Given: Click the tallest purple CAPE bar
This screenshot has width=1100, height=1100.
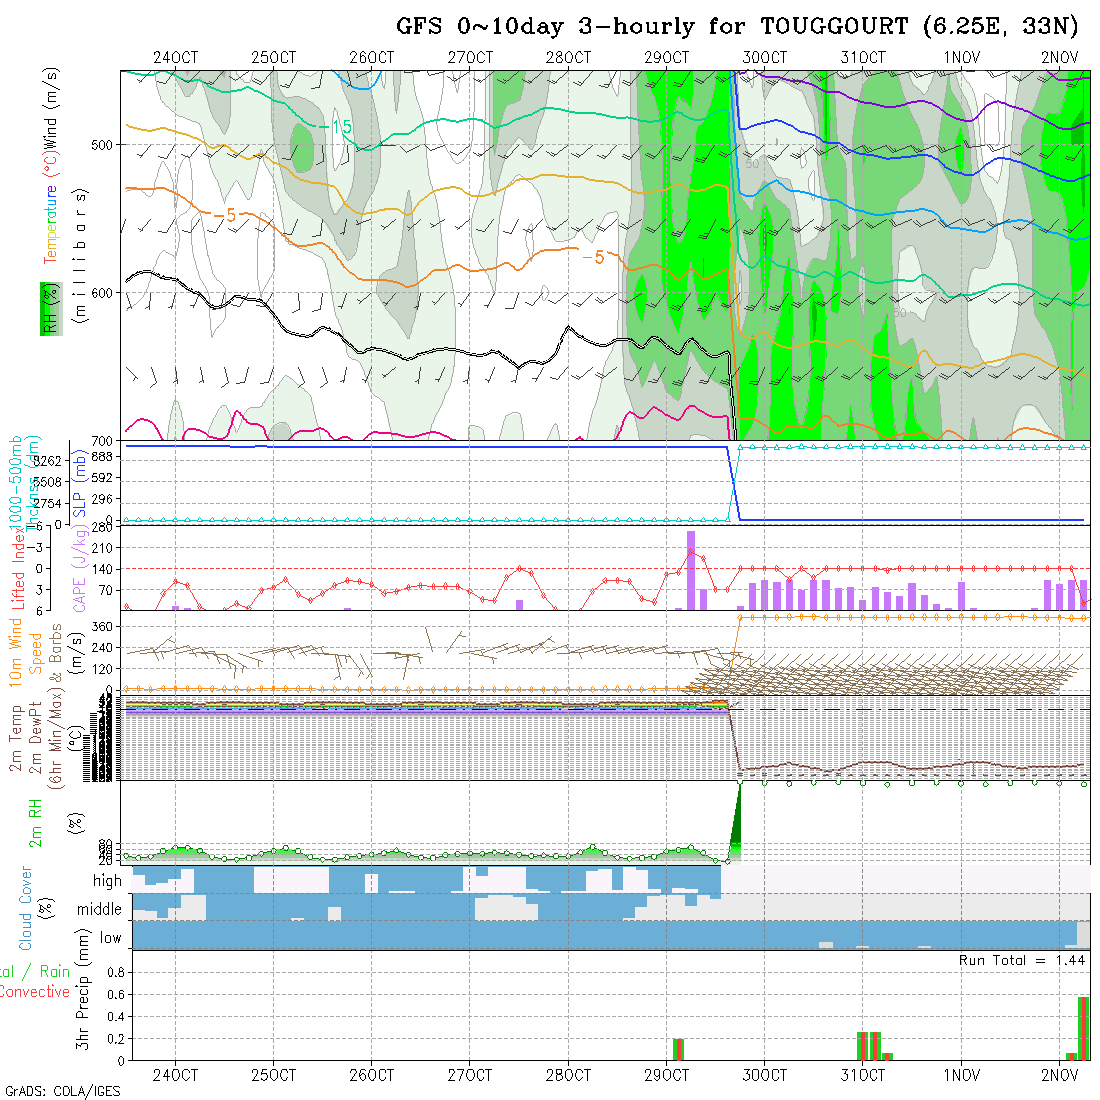Looking at the screenshot, I should click(691, 570).
